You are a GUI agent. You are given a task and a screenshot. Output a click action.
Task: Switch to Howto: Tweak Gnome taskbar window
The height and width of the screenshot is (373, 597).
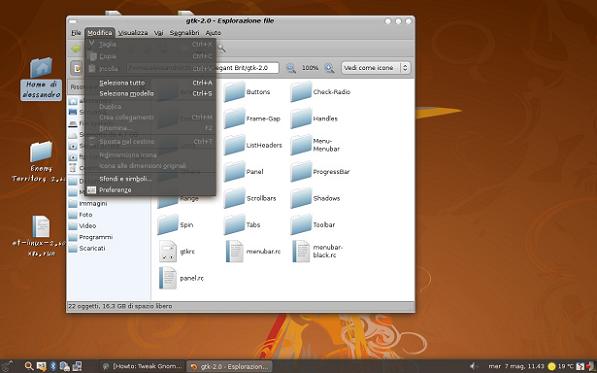(x=143, y=367)
